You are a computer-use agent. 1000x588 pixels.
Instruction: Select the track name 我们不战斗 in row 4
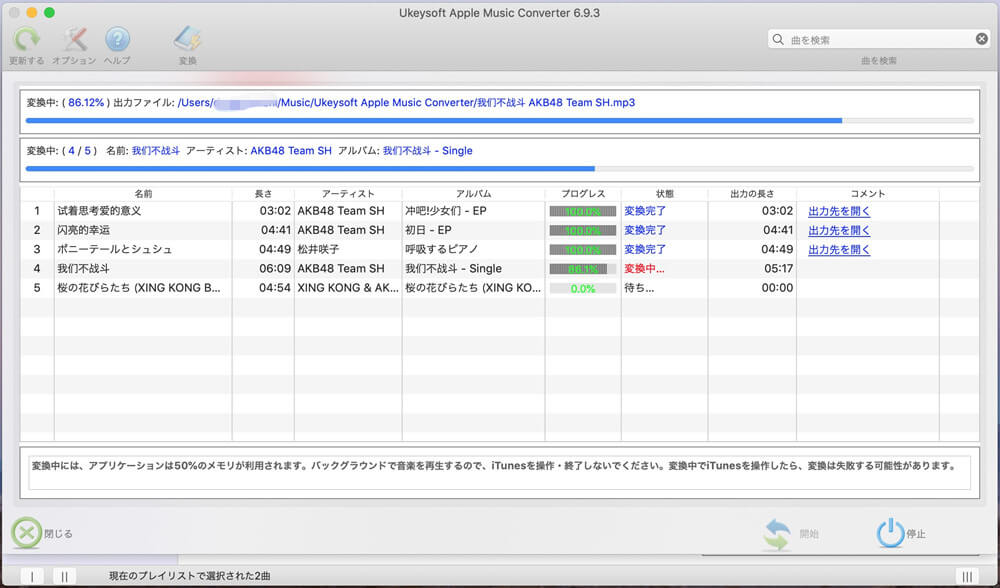[x=83, y=269]
